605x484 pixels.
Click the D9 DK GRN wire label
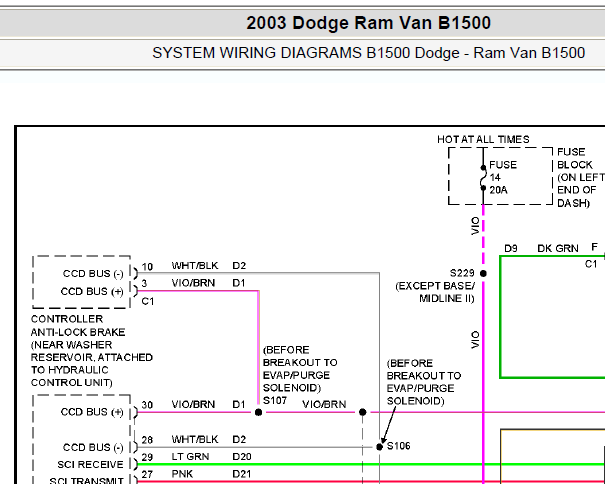point(541,248)
